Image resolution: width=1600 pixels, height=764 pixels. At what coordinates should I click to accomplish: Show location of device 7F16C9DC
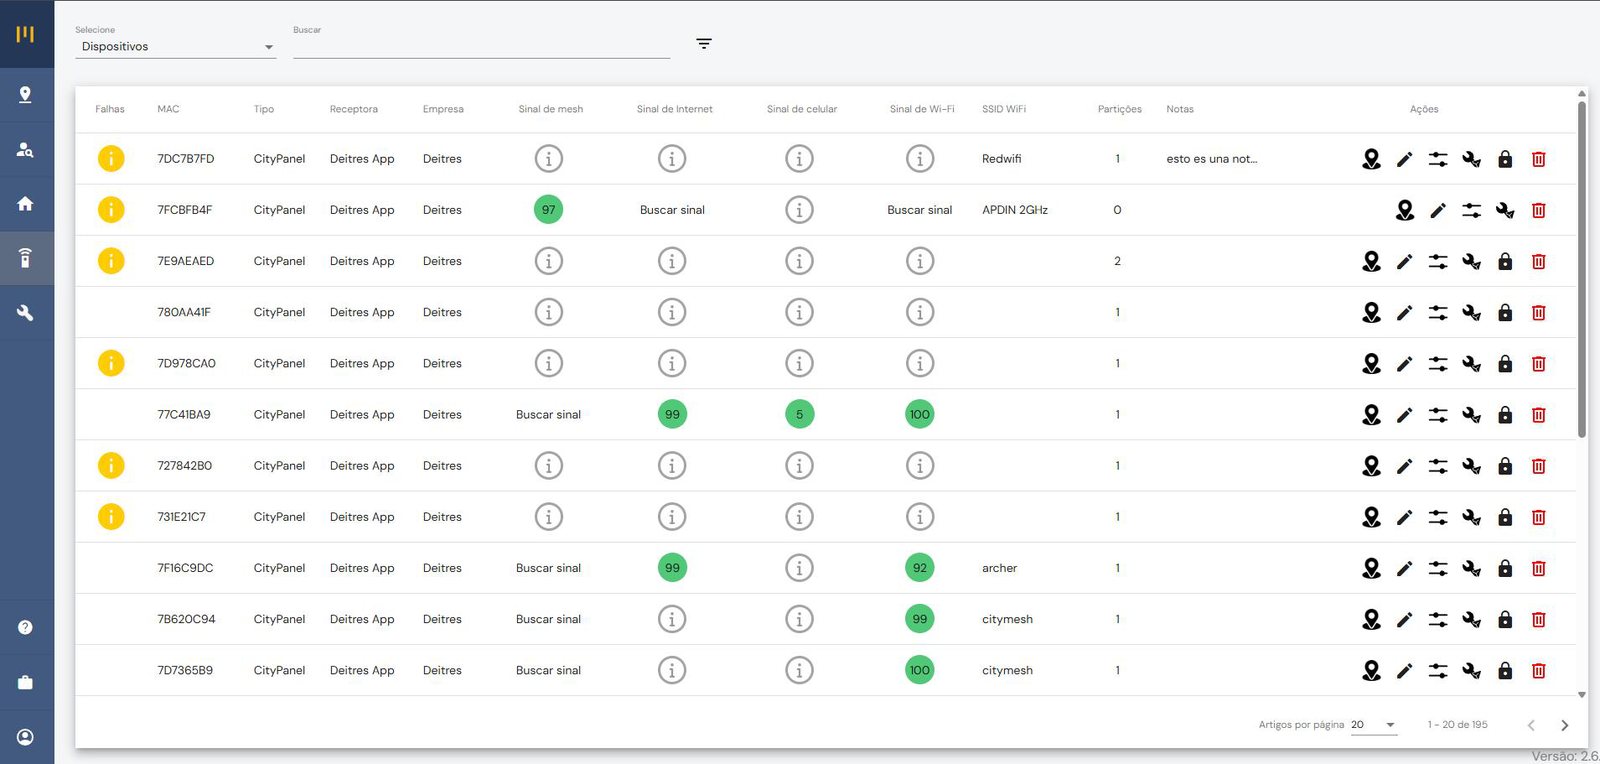(x=1372, y=568)
